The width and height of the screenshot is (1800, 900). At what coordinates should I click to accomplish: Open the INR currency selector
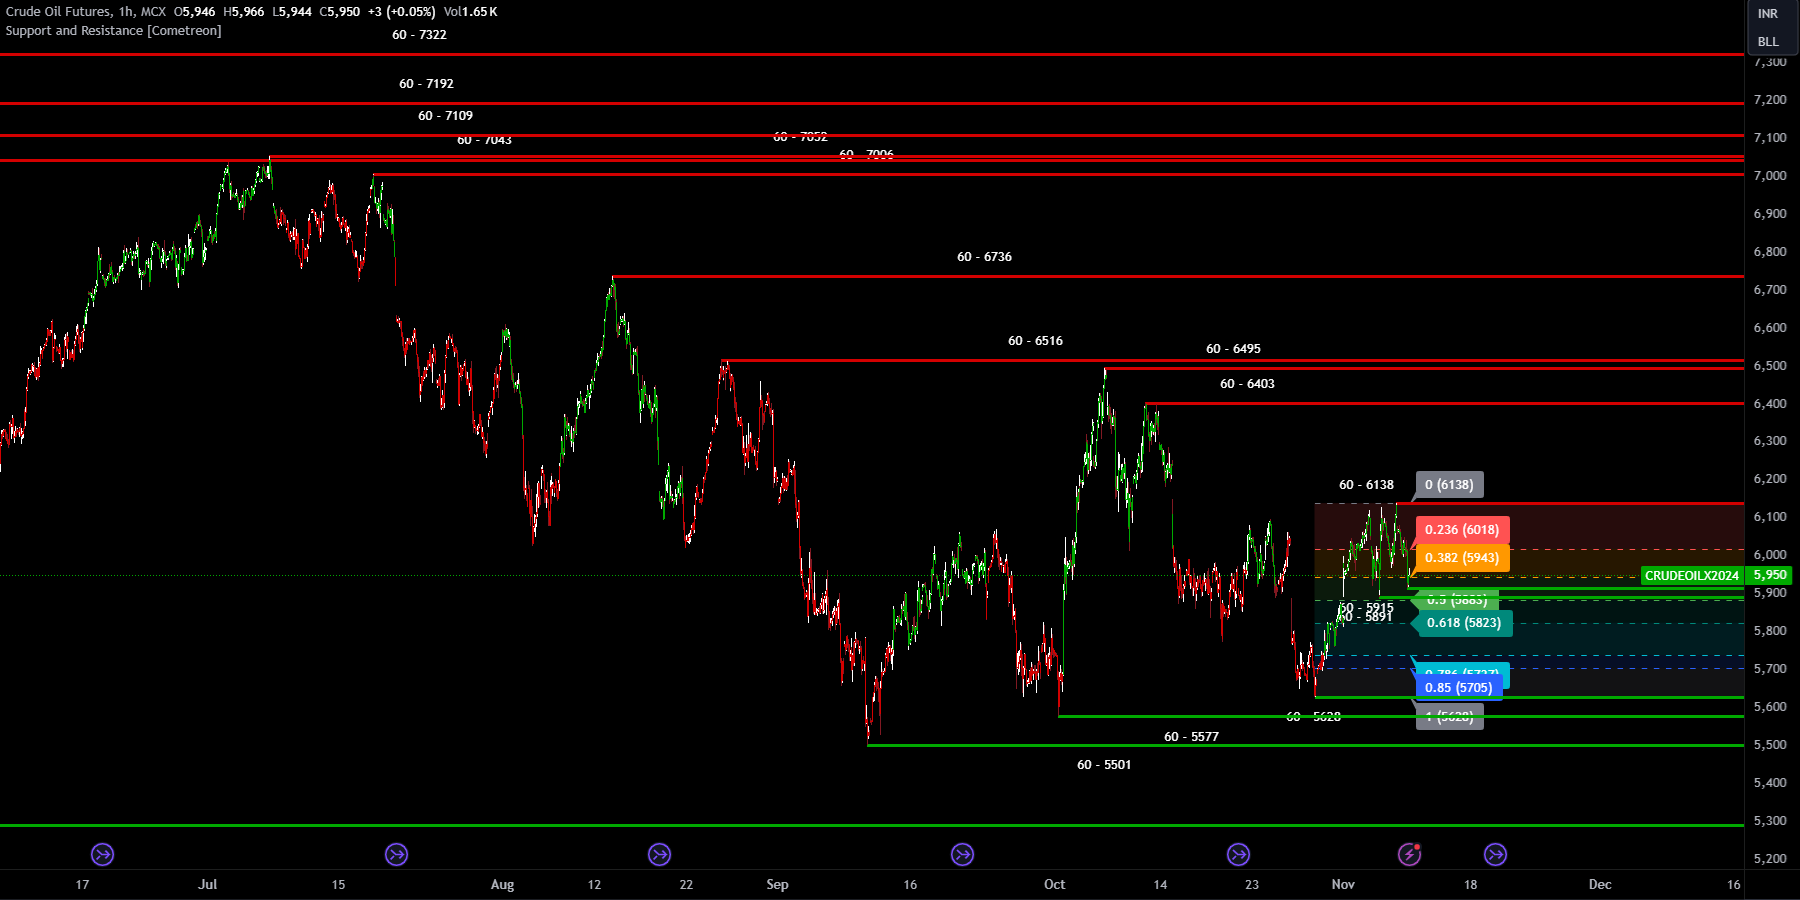click(1768, 14)
